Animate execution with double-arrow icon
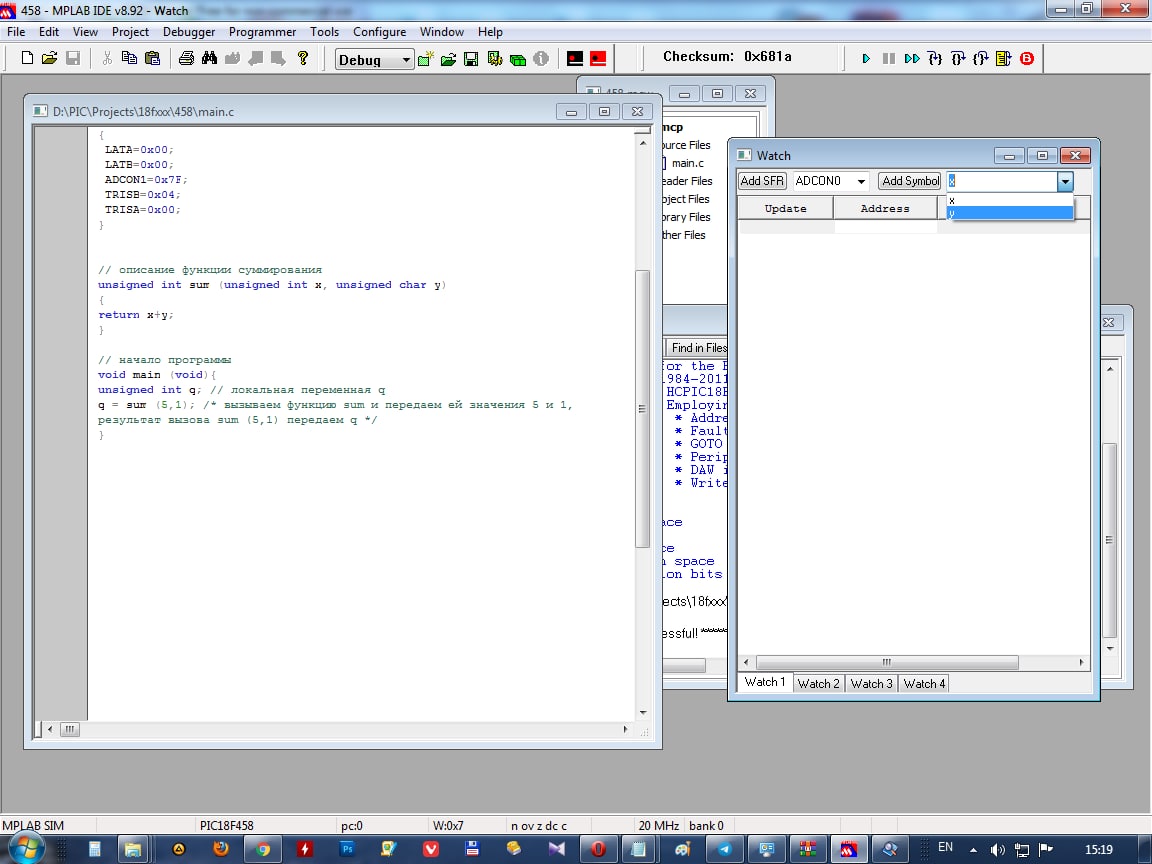 click(912, 58)
